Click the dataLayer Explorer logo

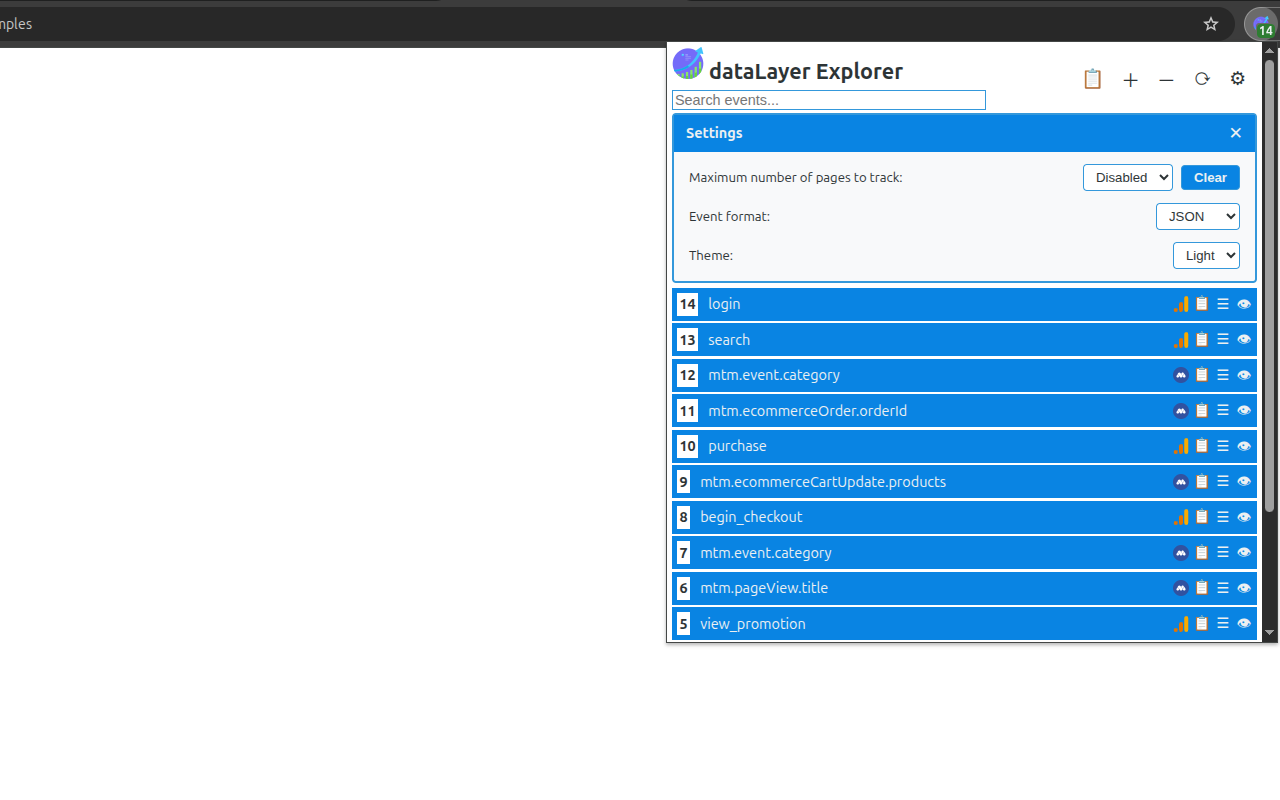pos(688,63)
